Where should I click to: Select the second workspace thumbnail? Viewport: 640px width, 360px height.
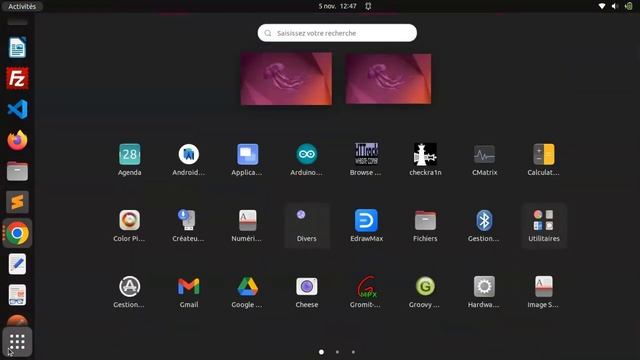(x=388, y=78)
